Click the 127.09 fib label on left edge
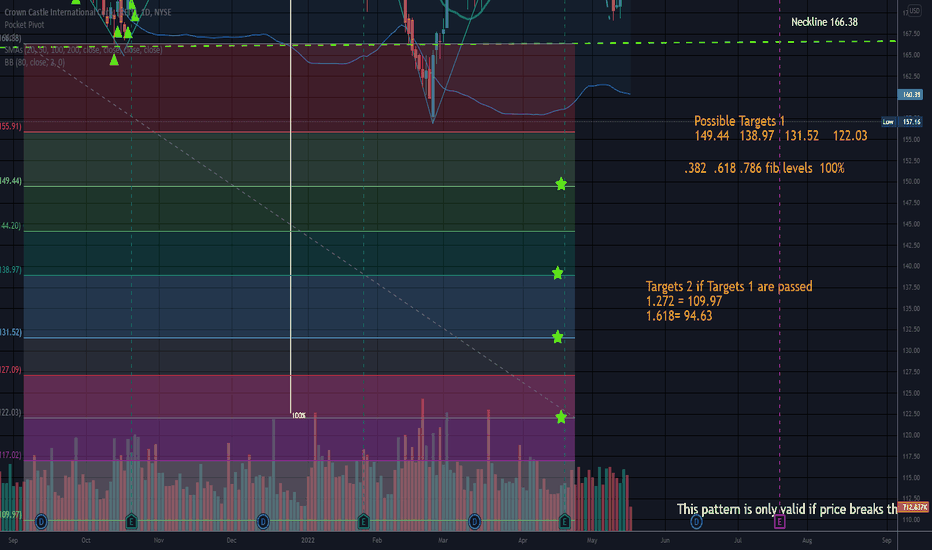Viewport: 932px width, 550px height. (11, 370)
